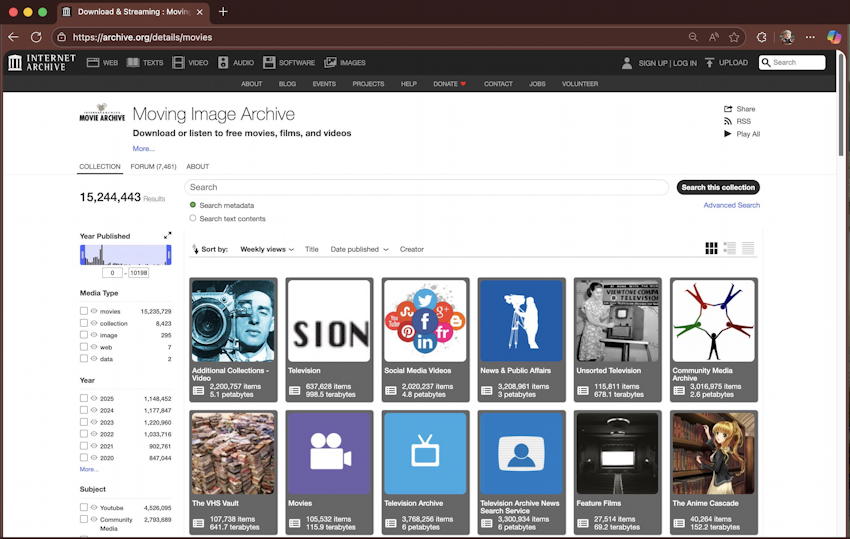The image size is (850, 539).
Task: Click the right handle of year slider
Action: pyautogui.click(x=169, y=255)
